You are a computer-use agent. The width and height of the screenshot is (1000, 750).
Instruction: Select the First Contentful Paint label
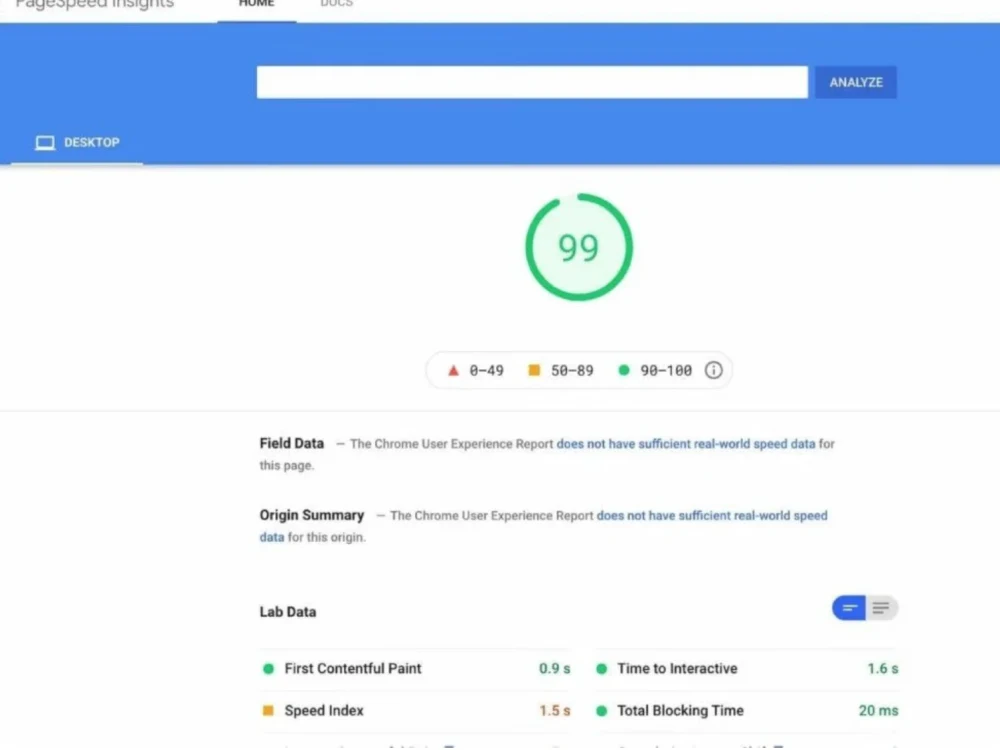353,668
